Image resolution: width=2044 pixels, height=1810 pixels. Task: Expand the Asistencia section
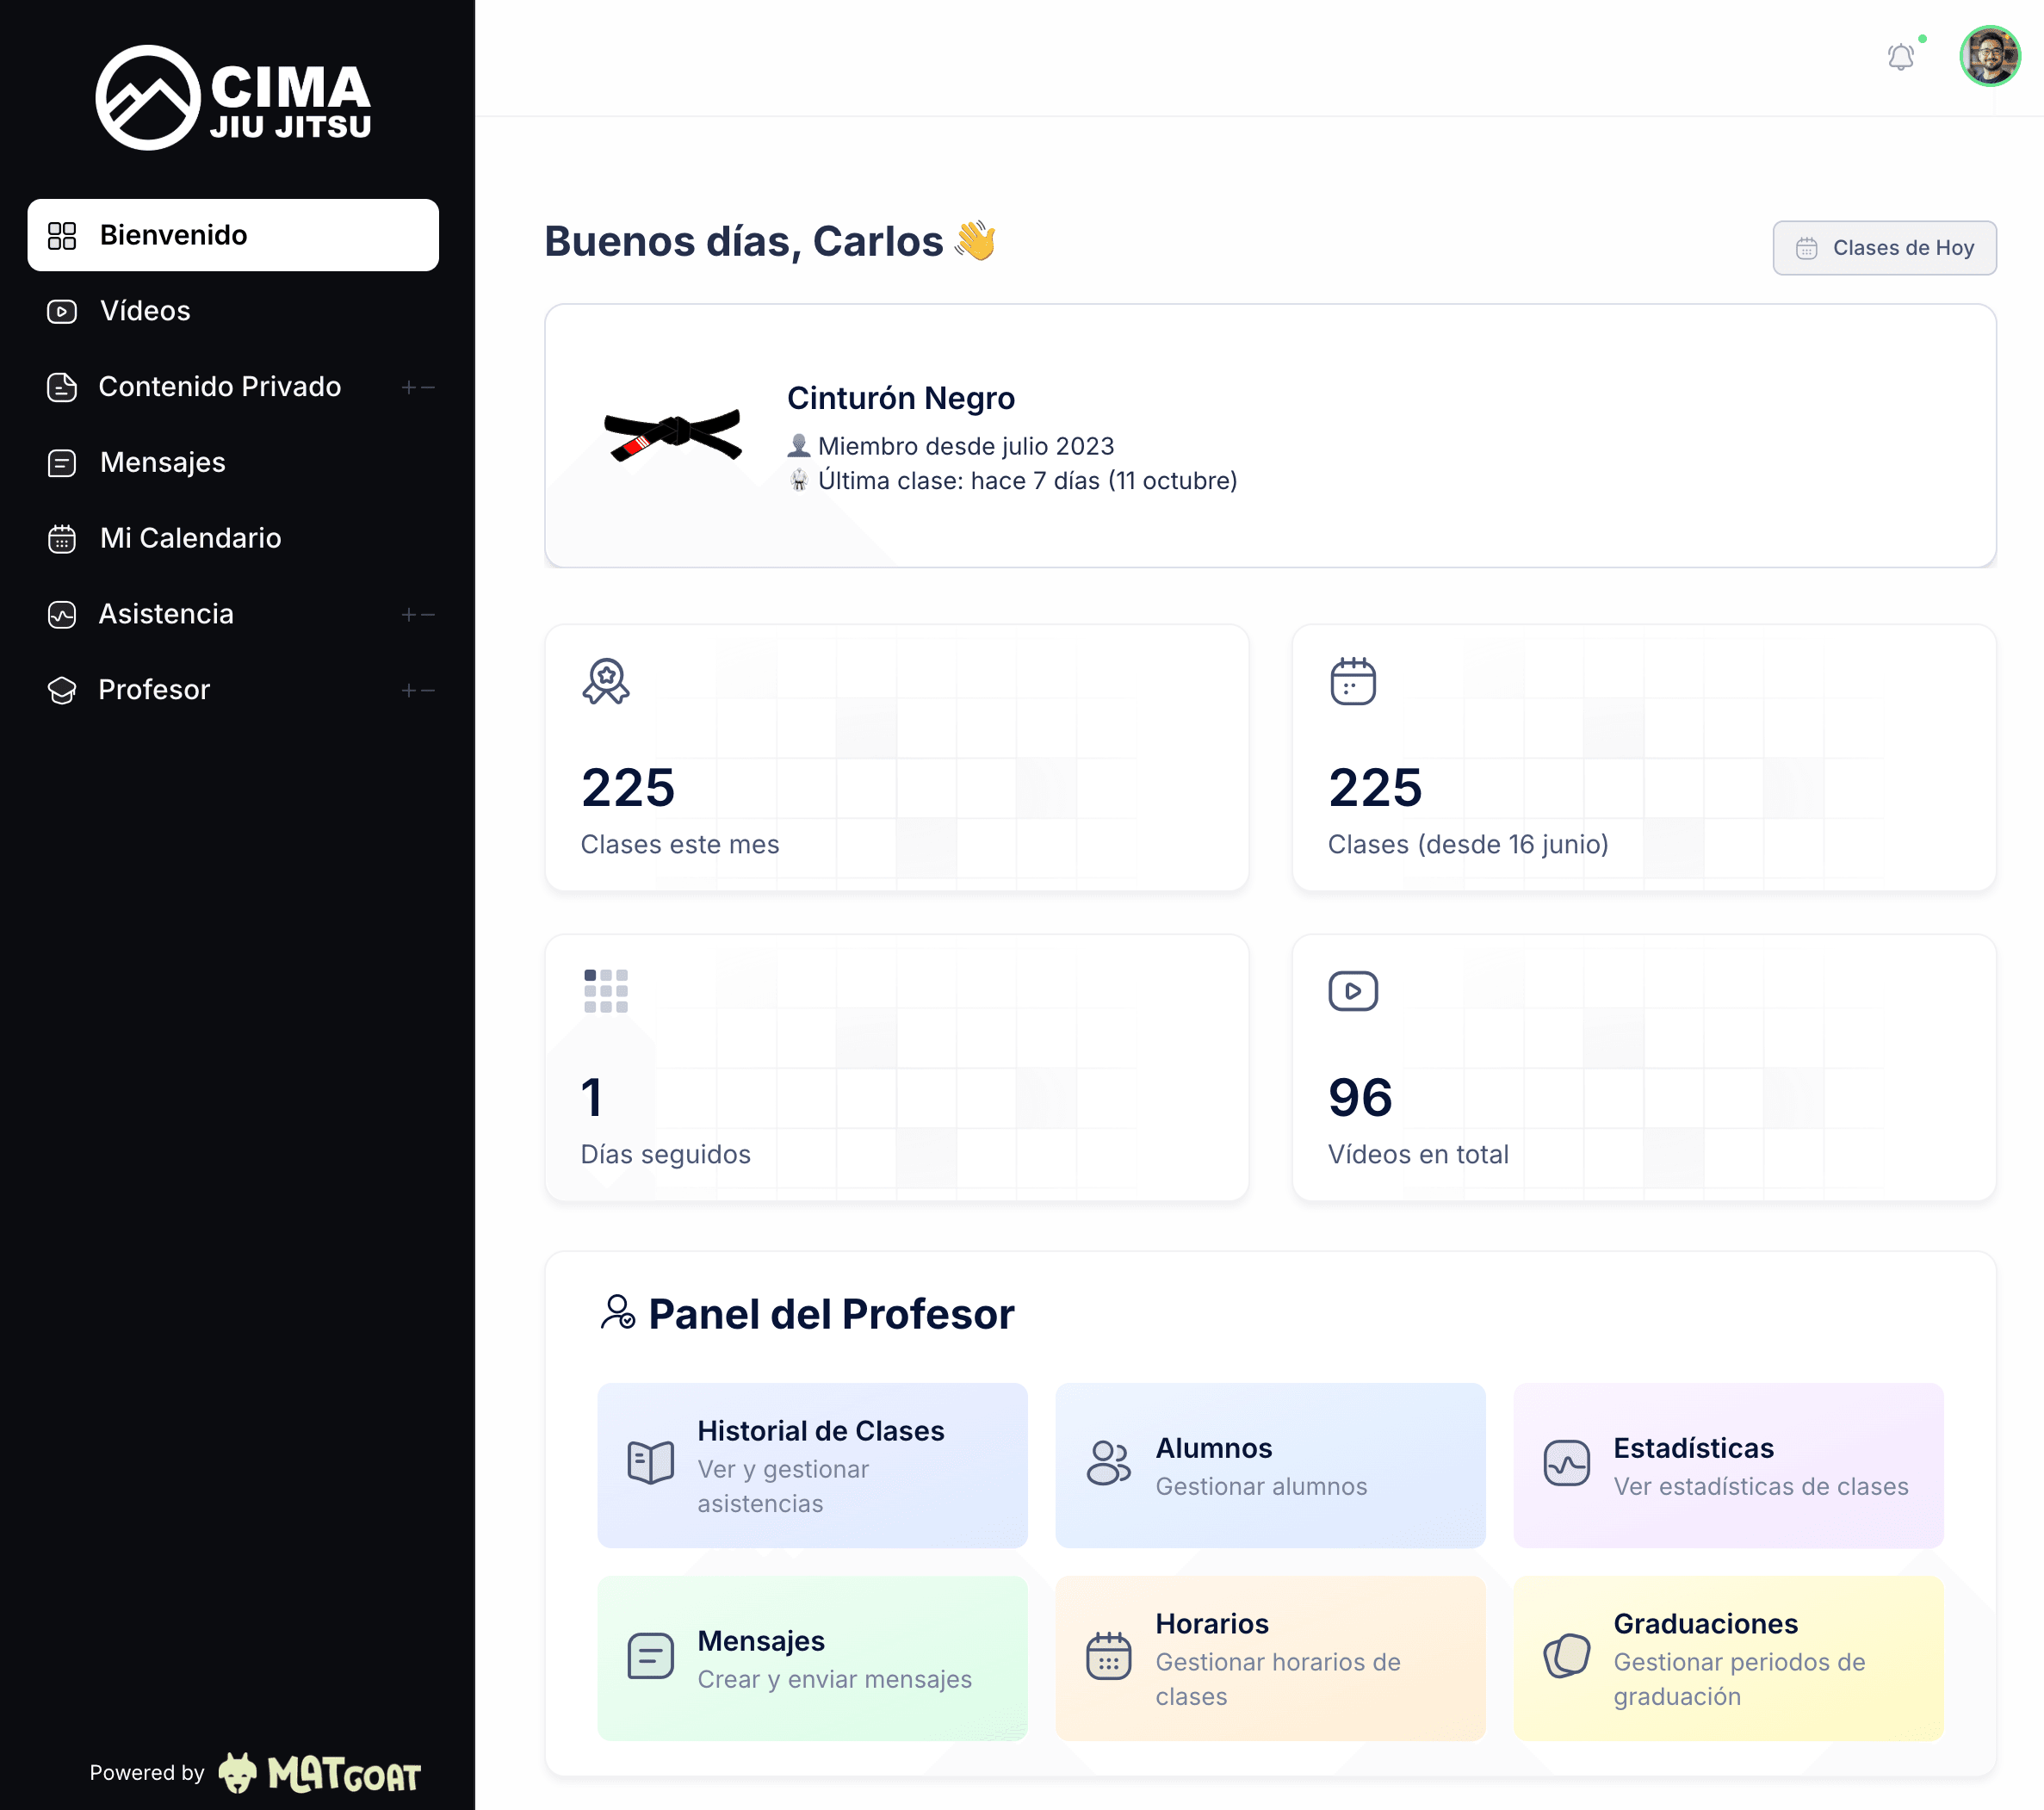pos(408,614)
